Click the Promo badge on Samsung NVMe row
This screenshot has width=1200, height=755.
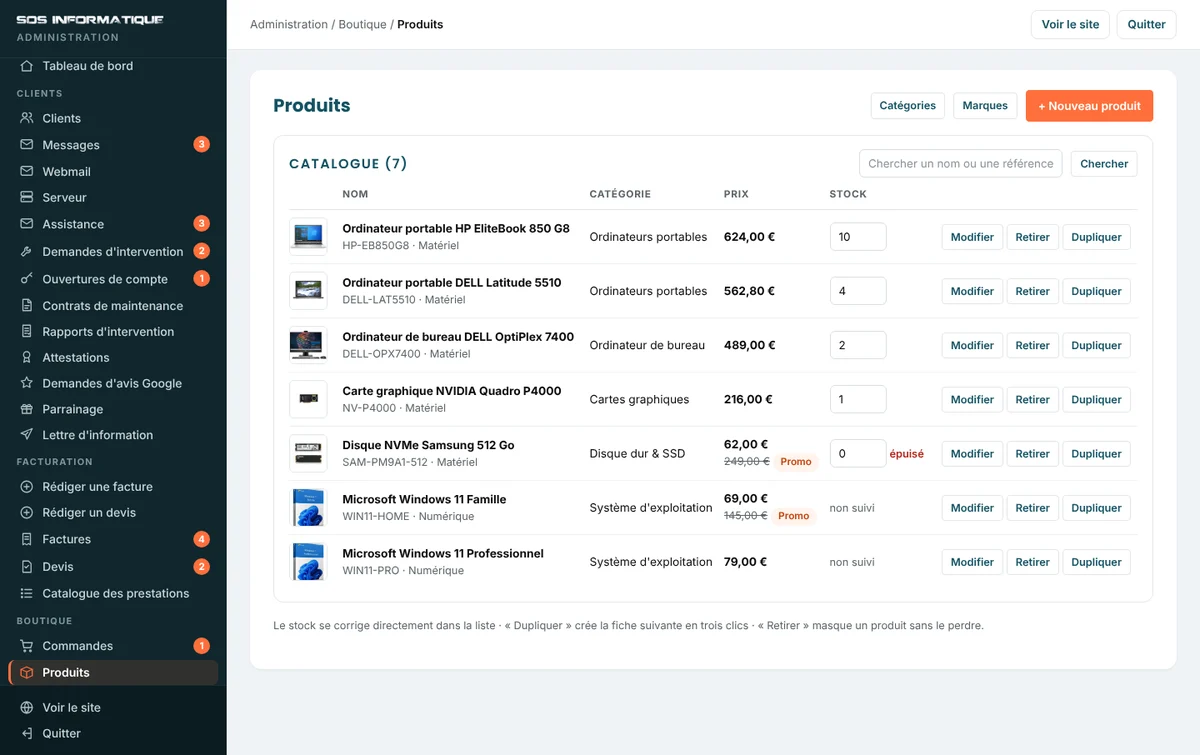pyautogui.click(x=796, y=462)
